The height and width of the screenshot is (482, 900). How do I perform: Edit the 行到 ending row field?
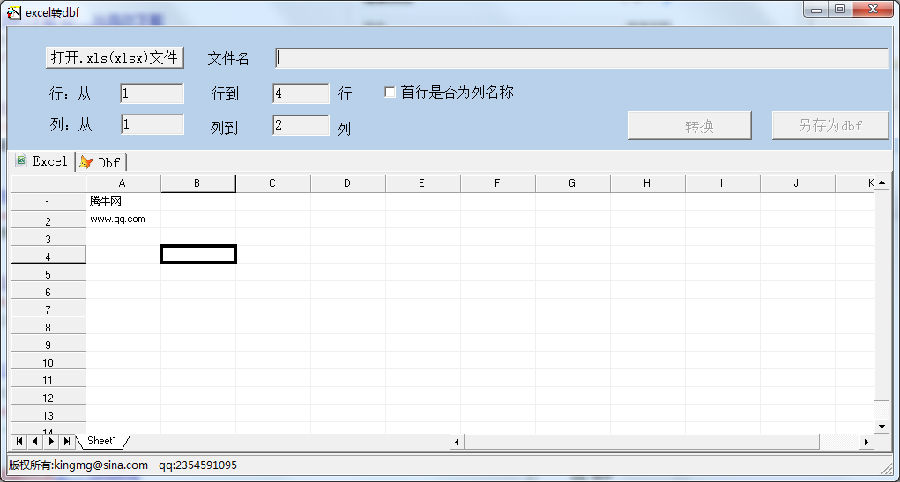click(x=301, y=94)
